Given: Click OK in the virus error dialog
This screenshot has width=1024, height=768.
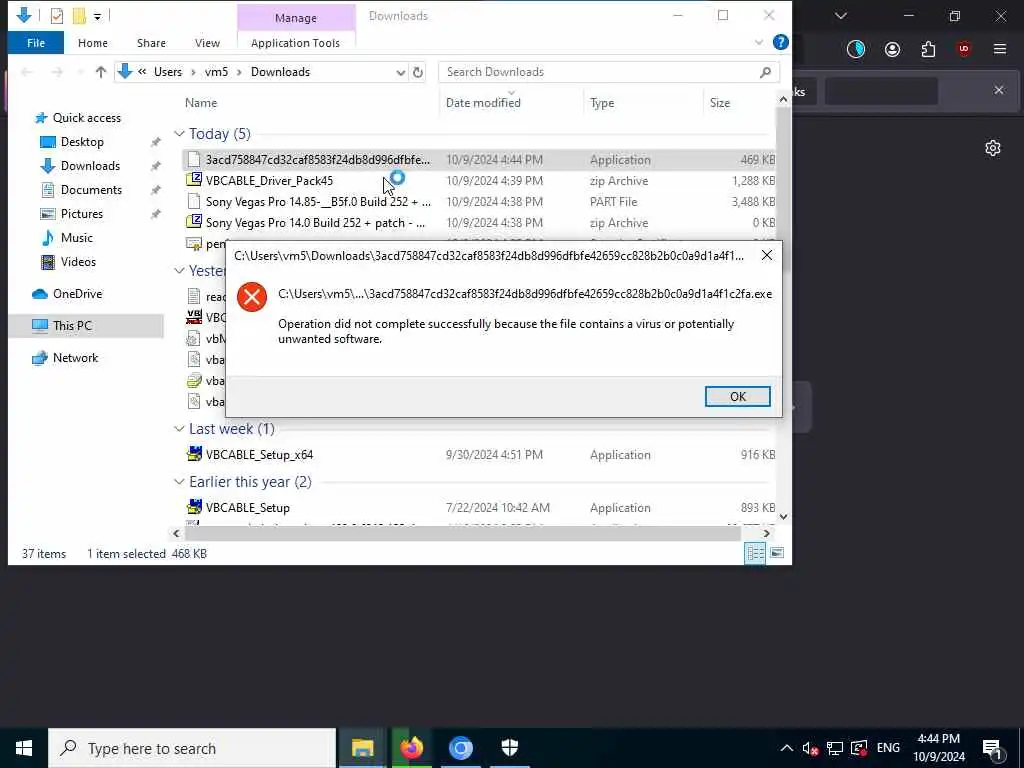Looking at the screenshot, I should [737, 396].
